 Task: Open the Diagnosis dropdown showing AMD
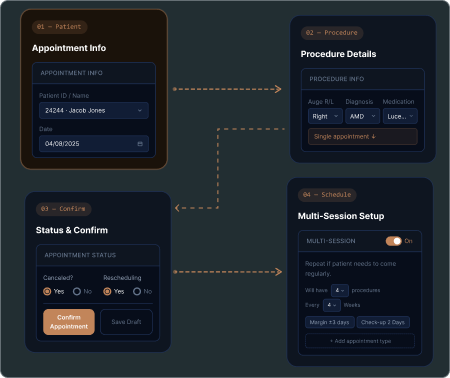click(362, 116)
